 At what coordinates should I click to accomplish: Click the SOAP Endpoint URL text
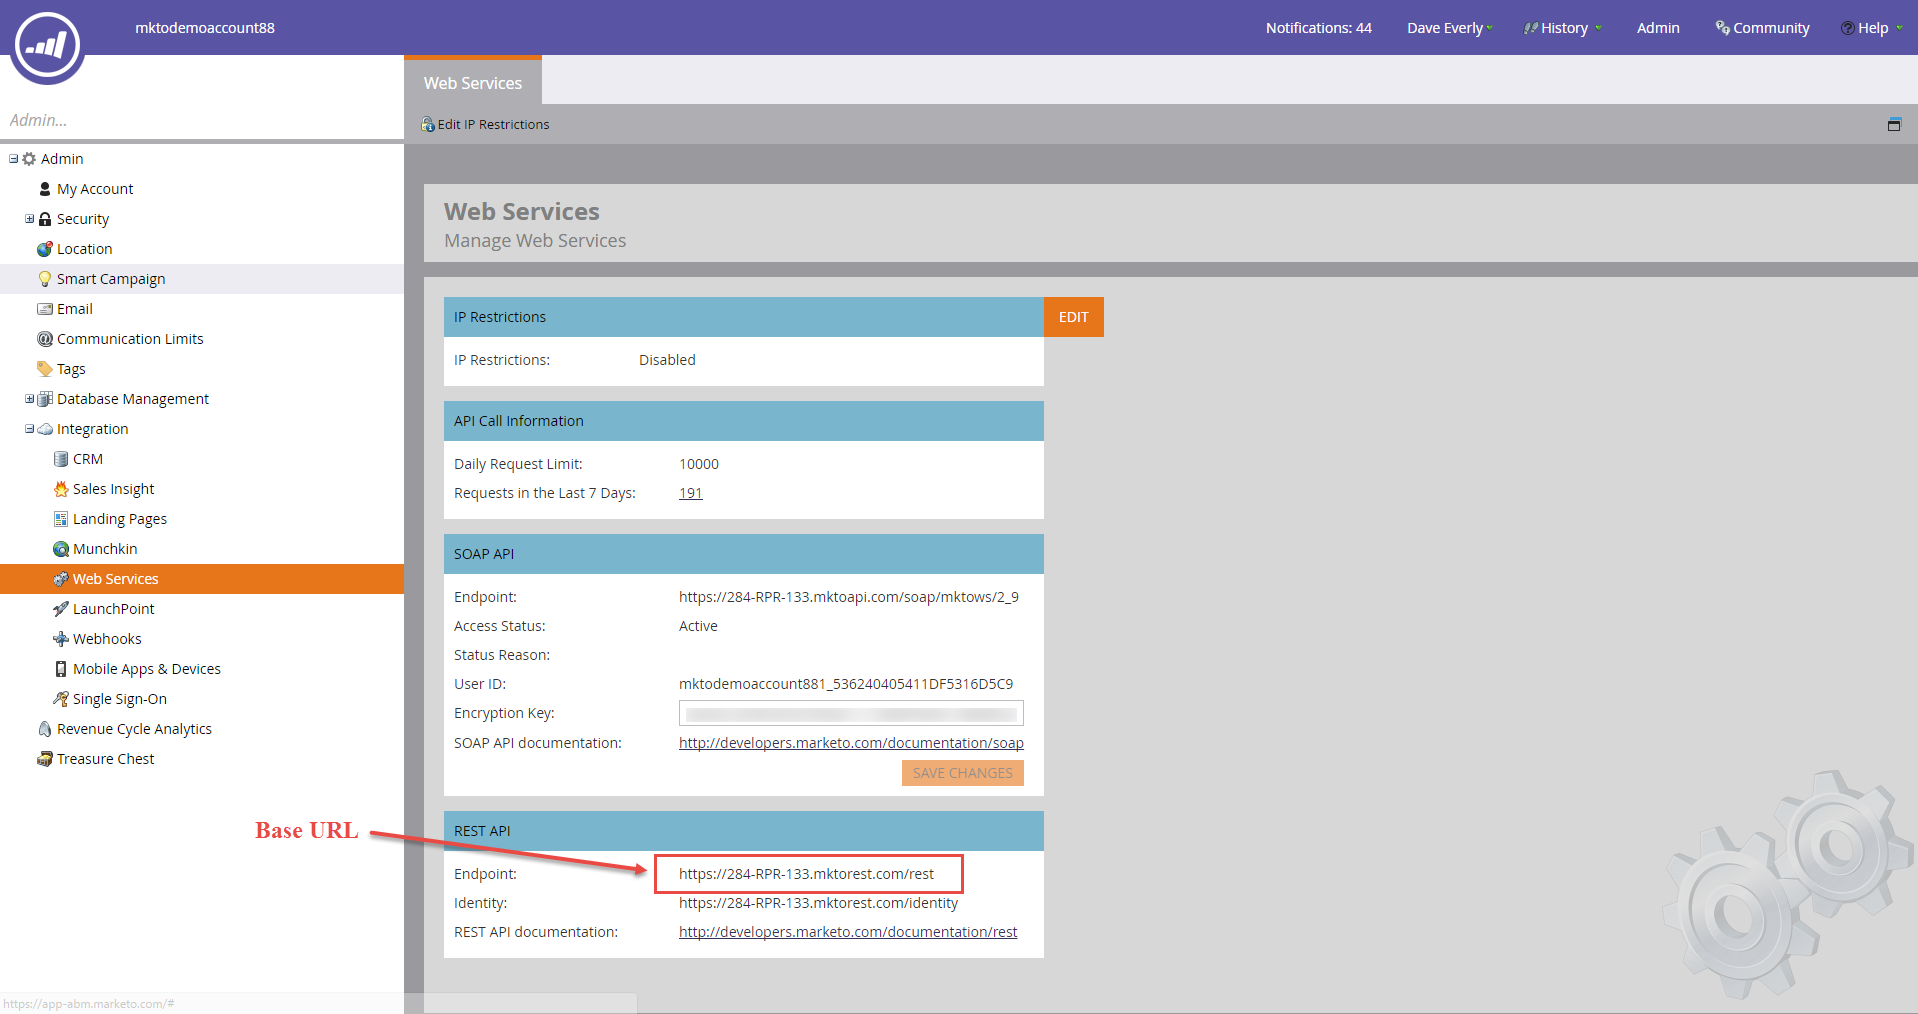(x=849, y=597)
